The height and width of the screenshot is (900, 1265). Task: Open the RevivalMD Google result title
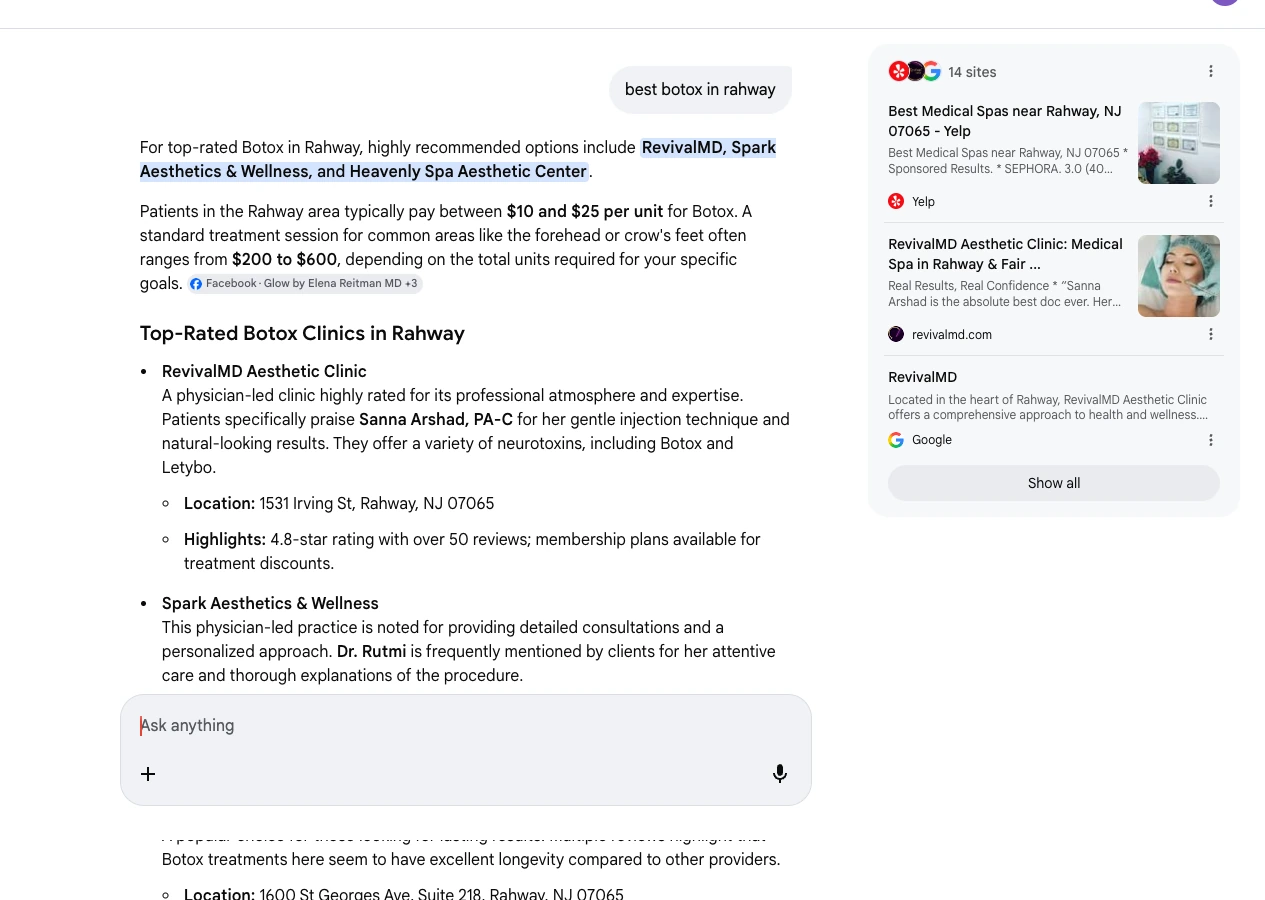point(922,377)
